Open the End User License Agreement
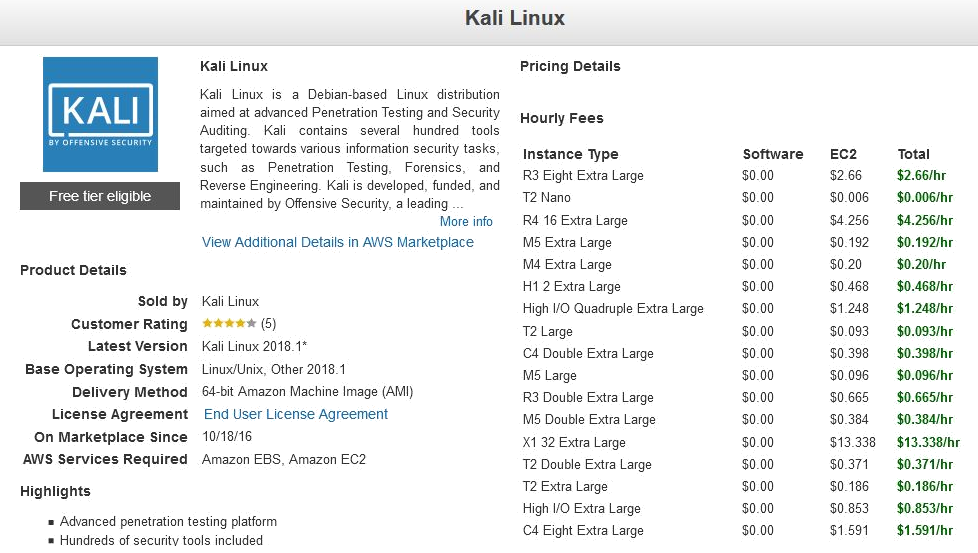Viewport: 978px width, 553px height. pyautogui.click(x=296, y=414)
